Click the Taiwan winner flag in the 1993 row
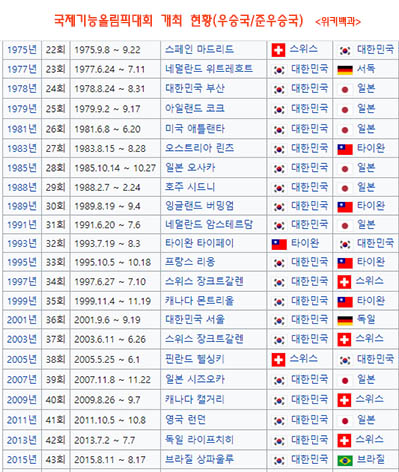The image size is (399, 472). click(x=279, y=244)
